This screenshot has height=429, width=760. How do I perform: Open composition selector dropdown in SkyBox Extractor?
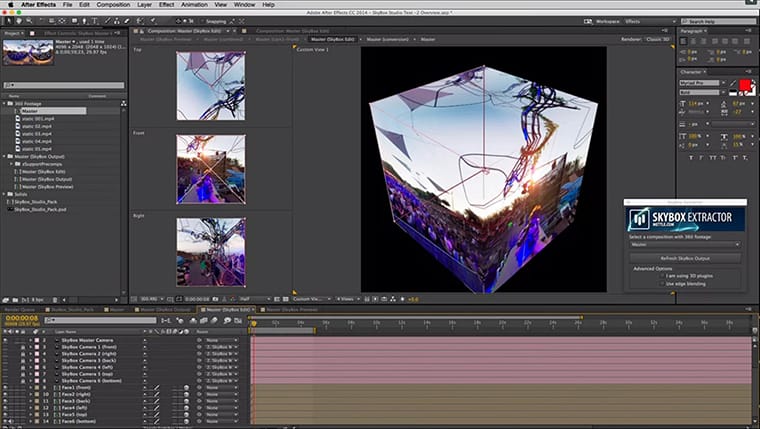[x=684, y=245]
